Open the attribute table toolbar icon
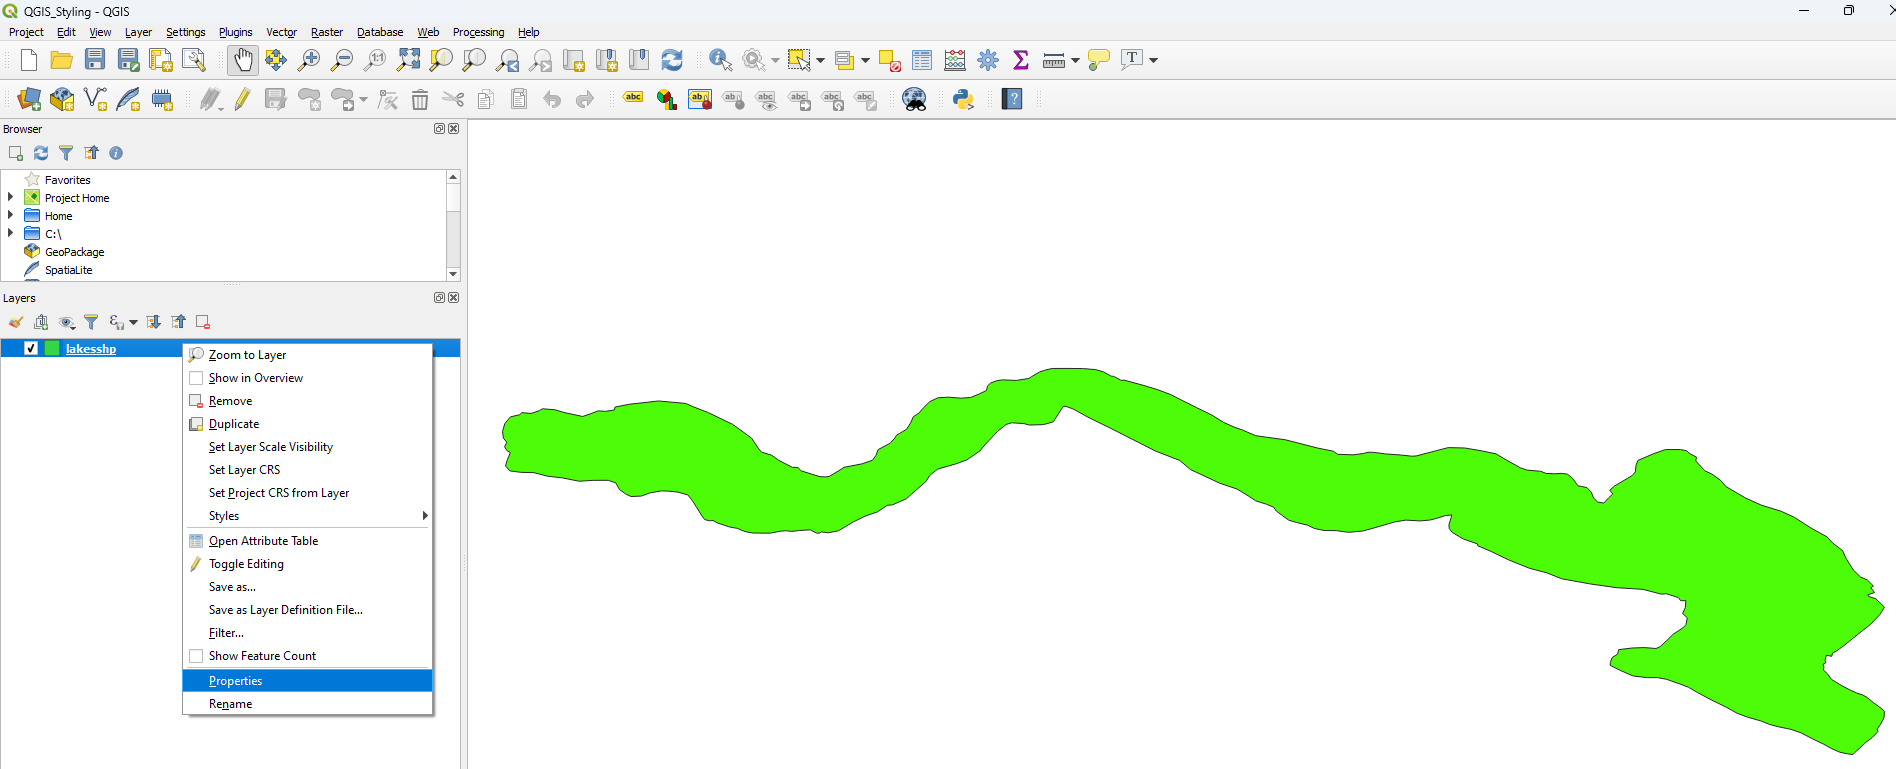This screenshot has height=769, width=1896. coord(922,60)
